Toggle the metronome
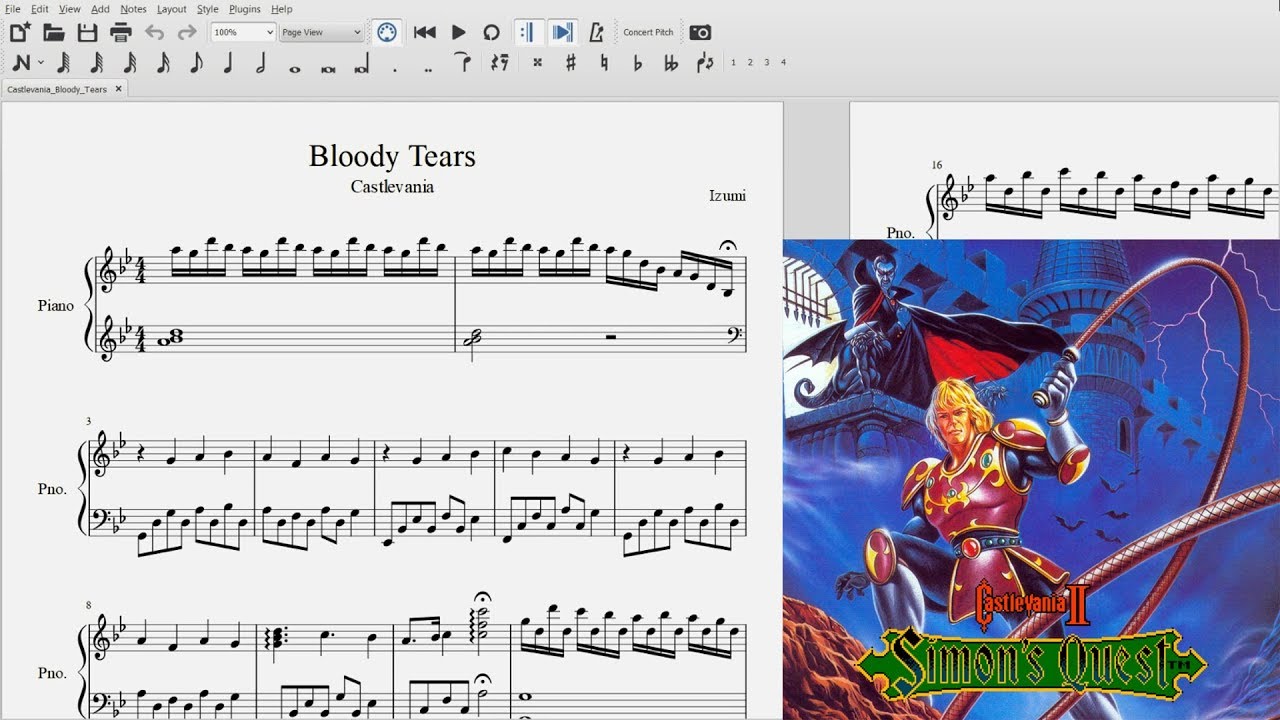 596,32
